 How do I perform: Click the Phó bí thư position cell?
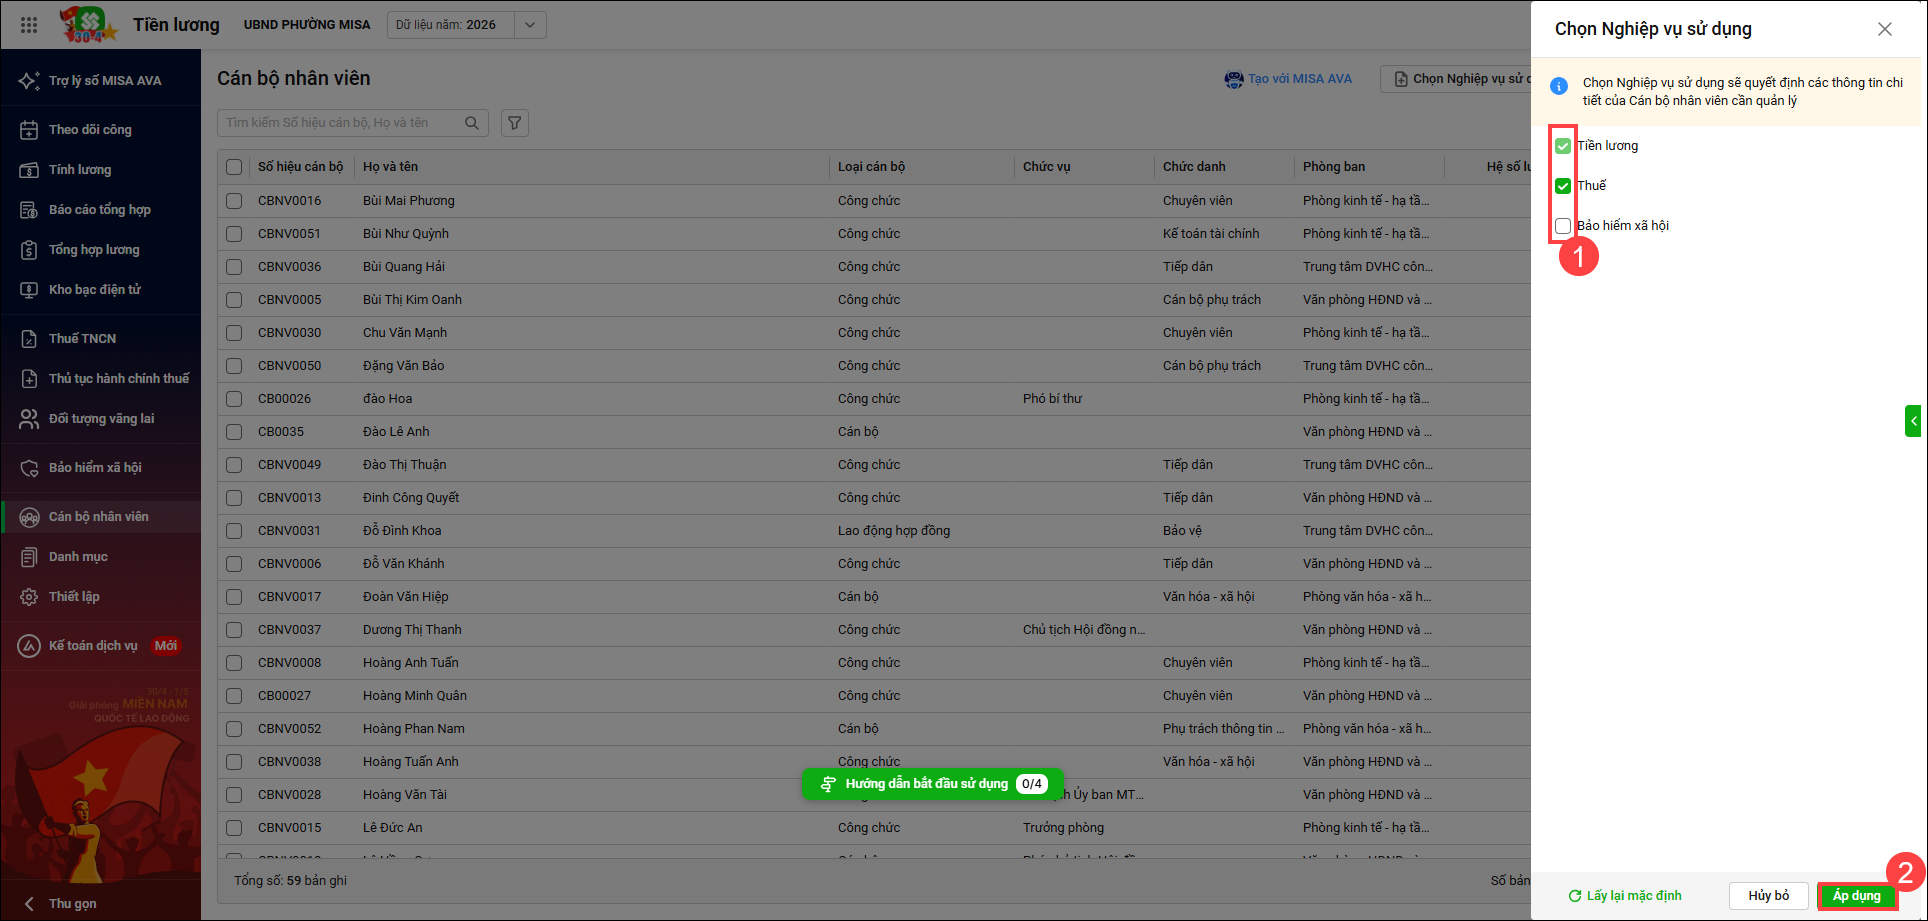(x=1052, y=399)
